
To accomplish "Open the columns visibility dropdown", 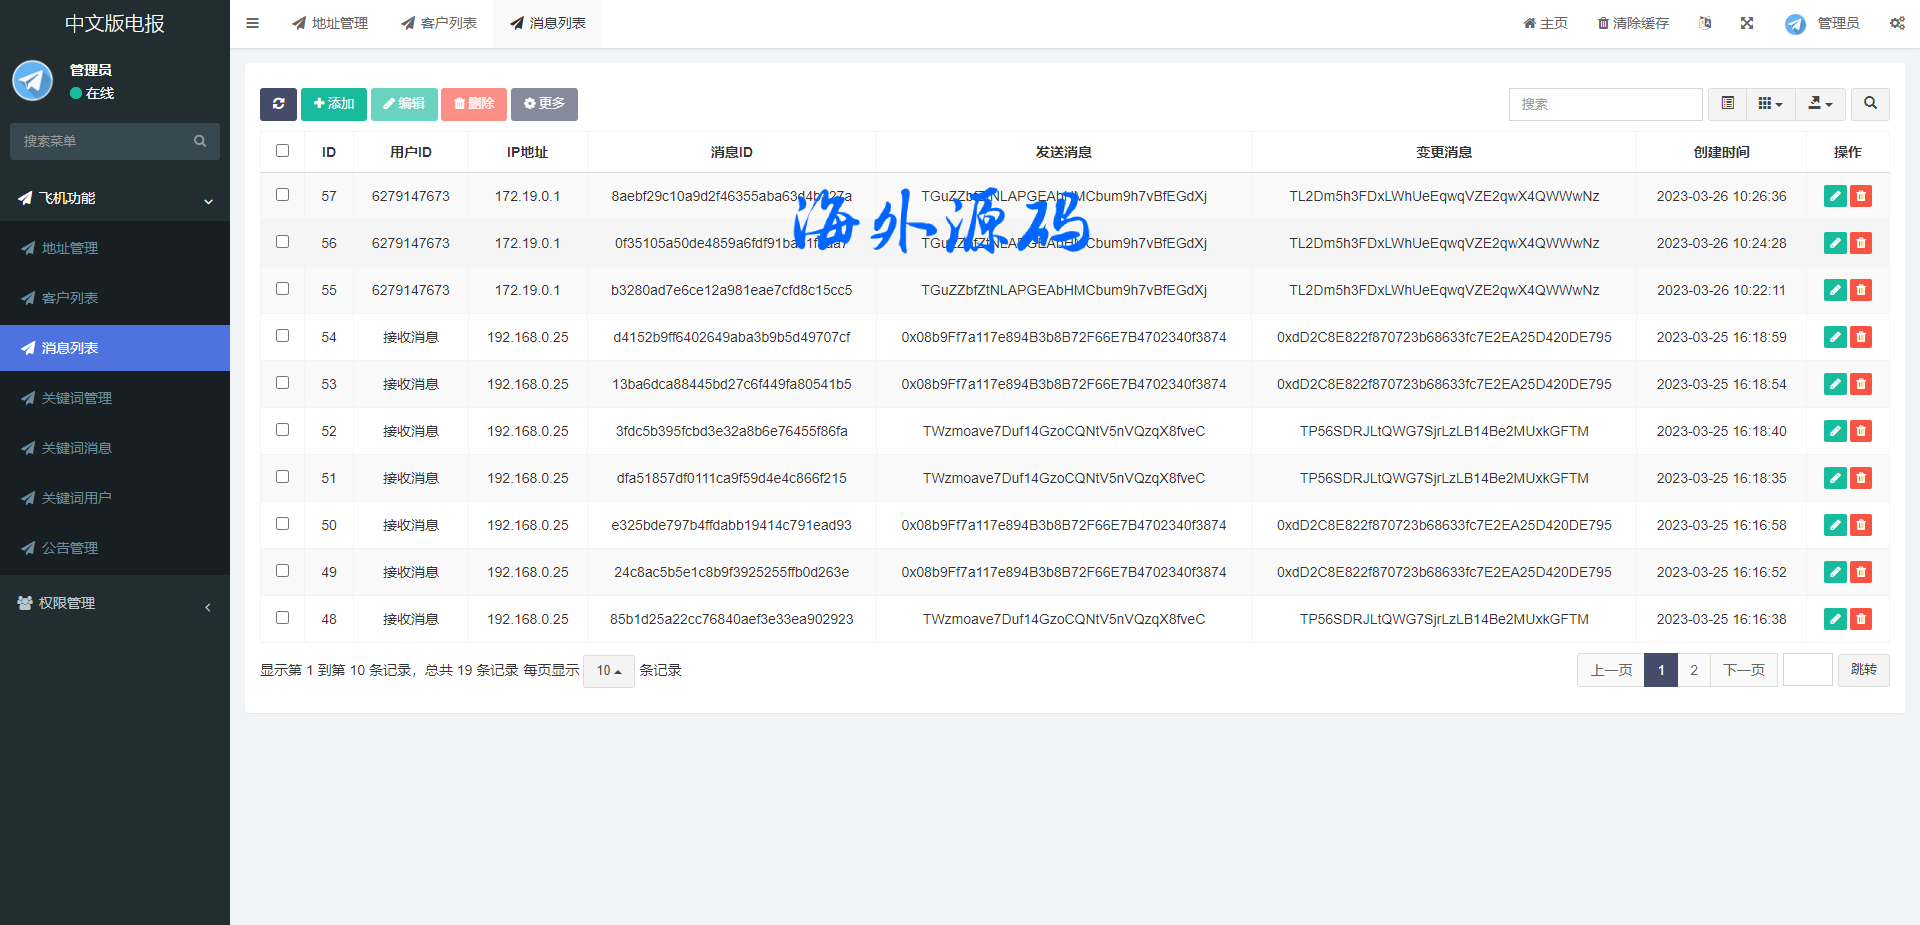I will tap(1770, 104).
